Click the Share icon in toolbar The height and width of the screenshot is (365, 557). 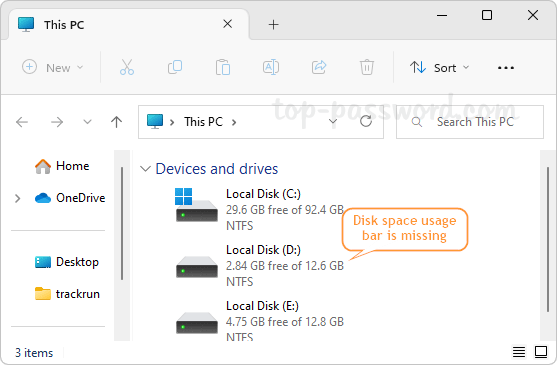coord(319,67)
